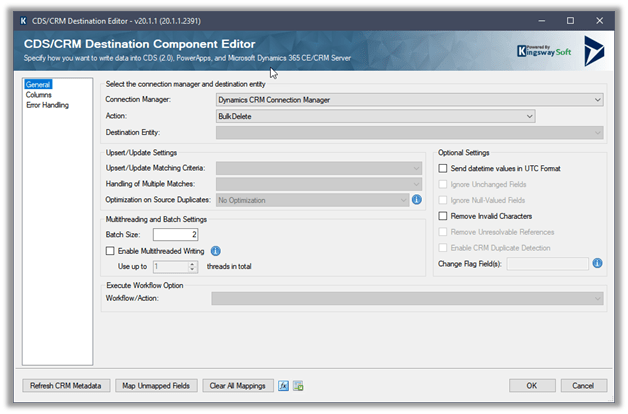The width and height of the screenshot is (628, 414).
Task: Open the Destination Entity dropdown
Action: [x=409, y=132]
